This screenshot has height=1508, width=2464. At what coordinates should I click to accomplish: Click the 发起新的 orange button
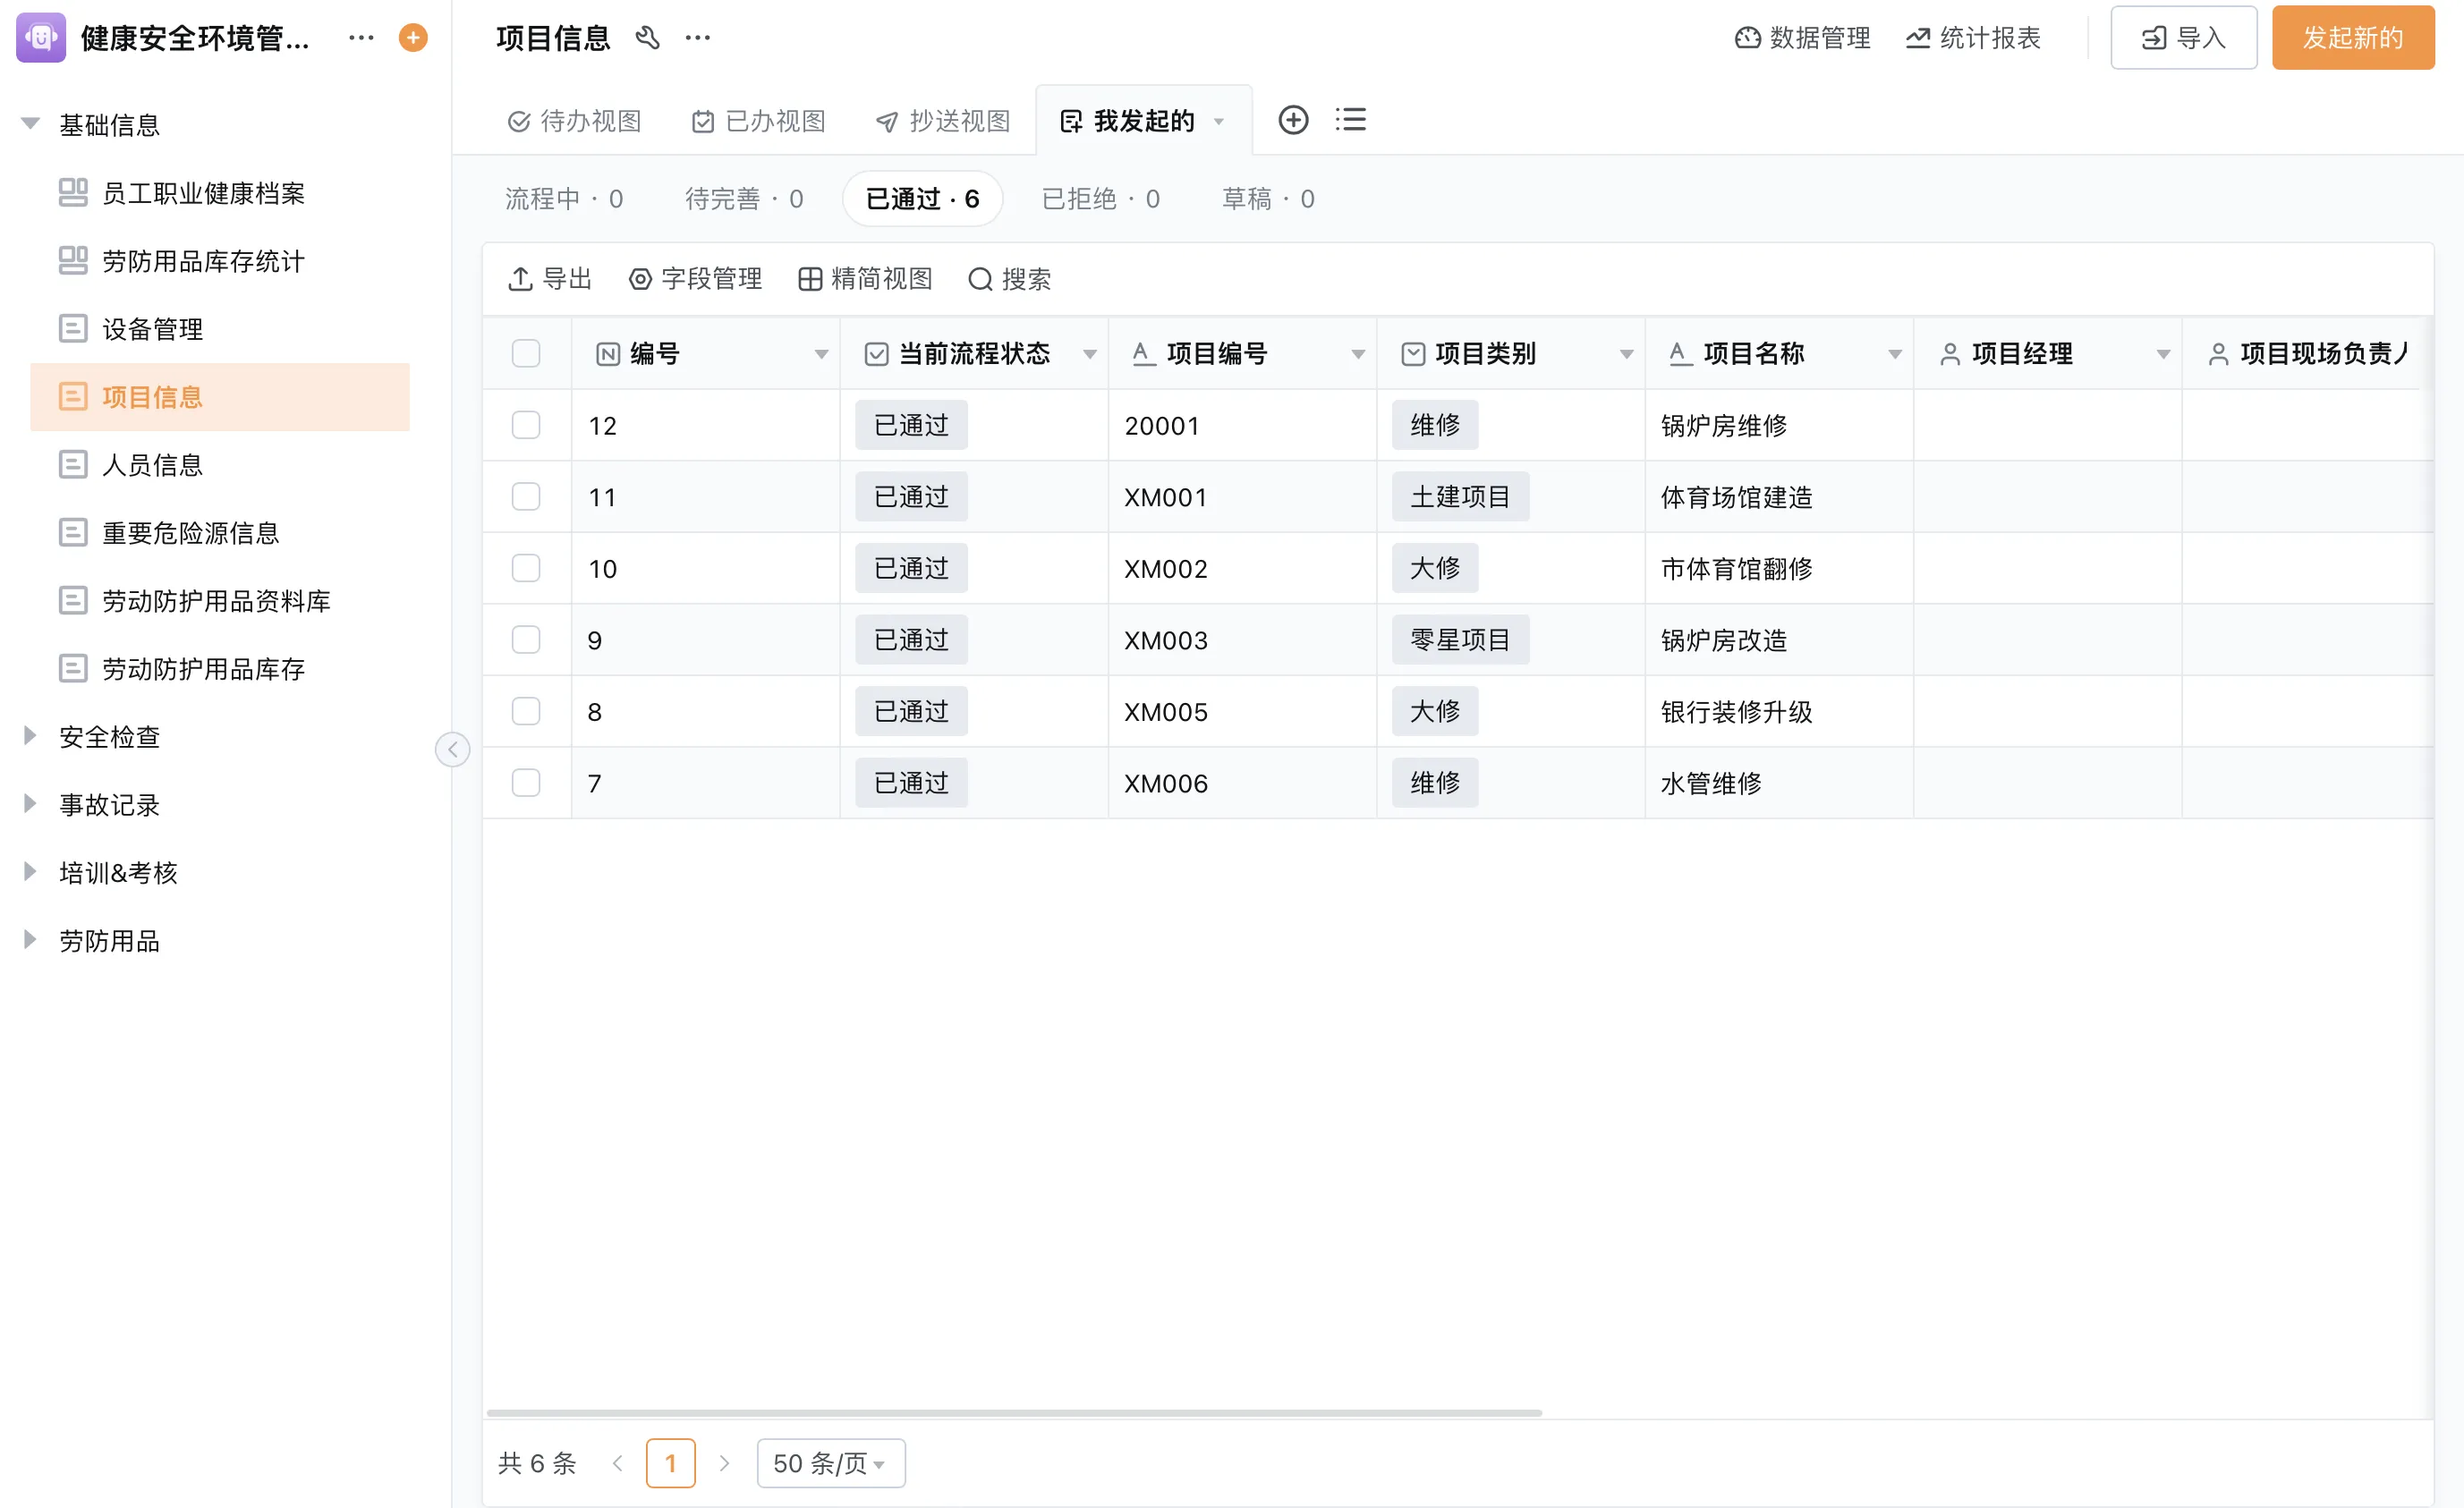point(2352,38)
